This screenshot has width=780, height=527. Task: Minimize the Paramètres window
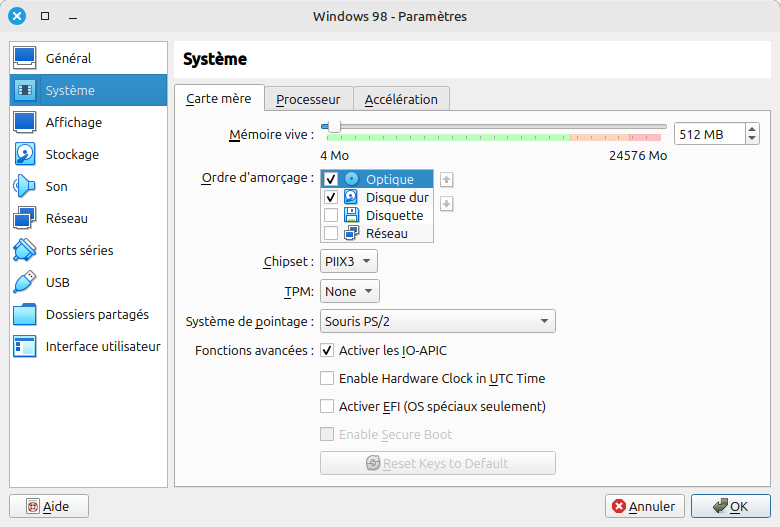(73, 17)
